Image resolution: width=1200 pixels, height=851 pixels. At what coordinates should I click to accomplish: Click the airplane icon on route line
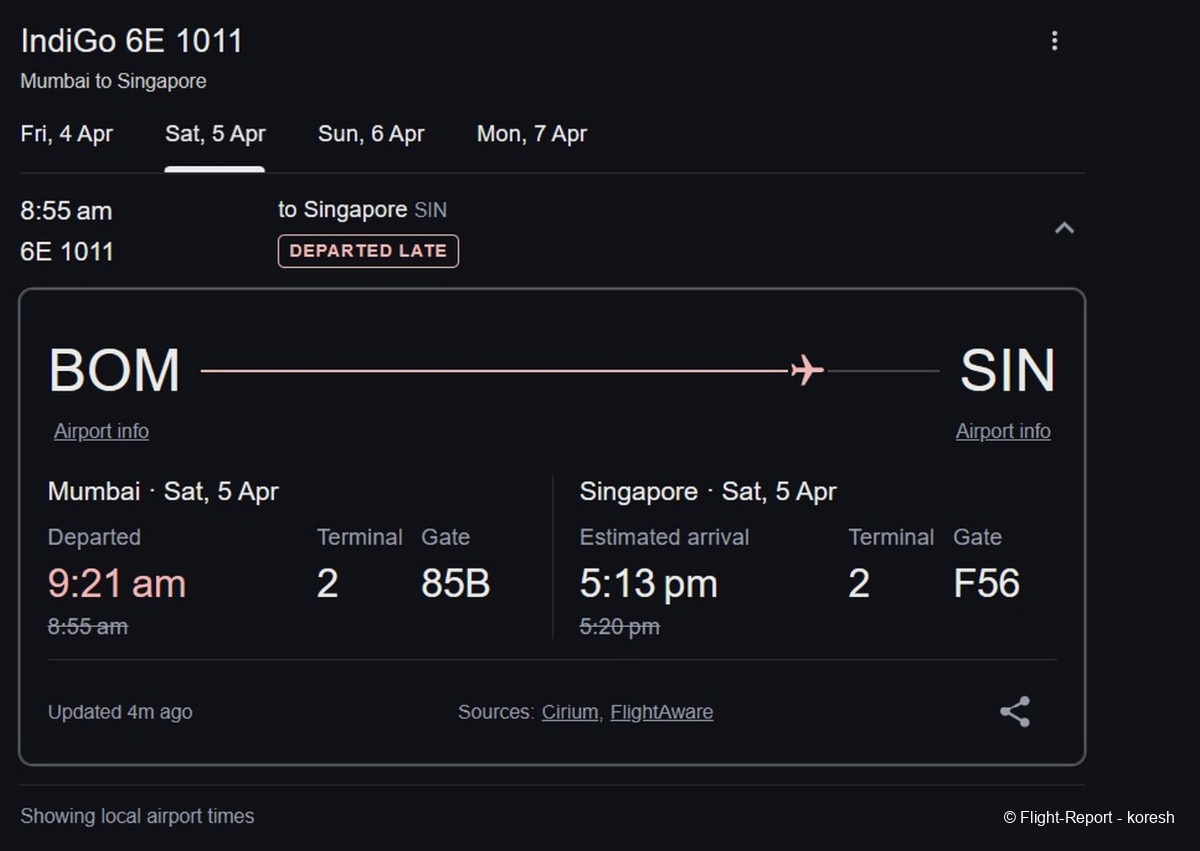click(806, 370)
